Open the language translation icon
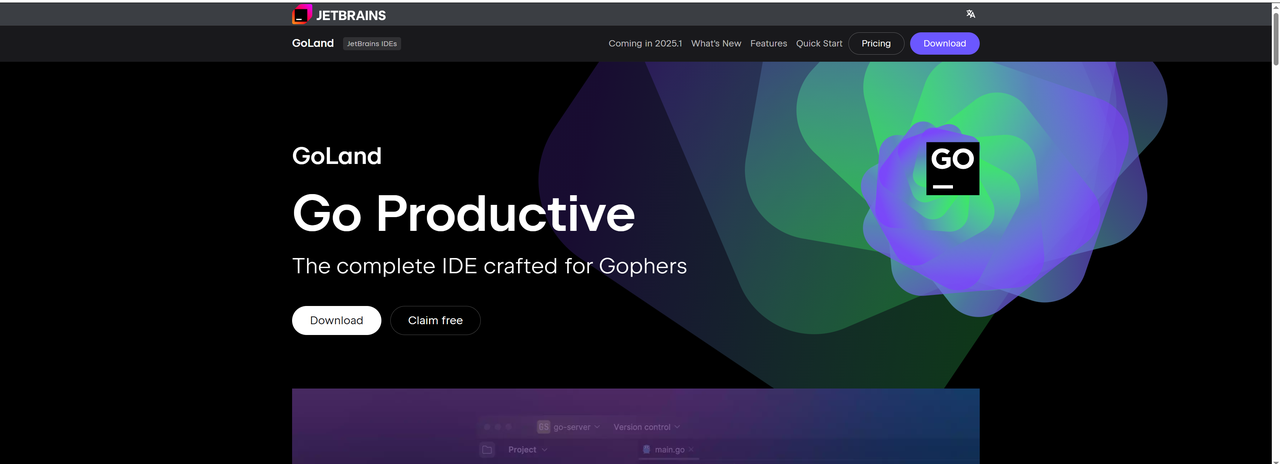 pos(970,14)
